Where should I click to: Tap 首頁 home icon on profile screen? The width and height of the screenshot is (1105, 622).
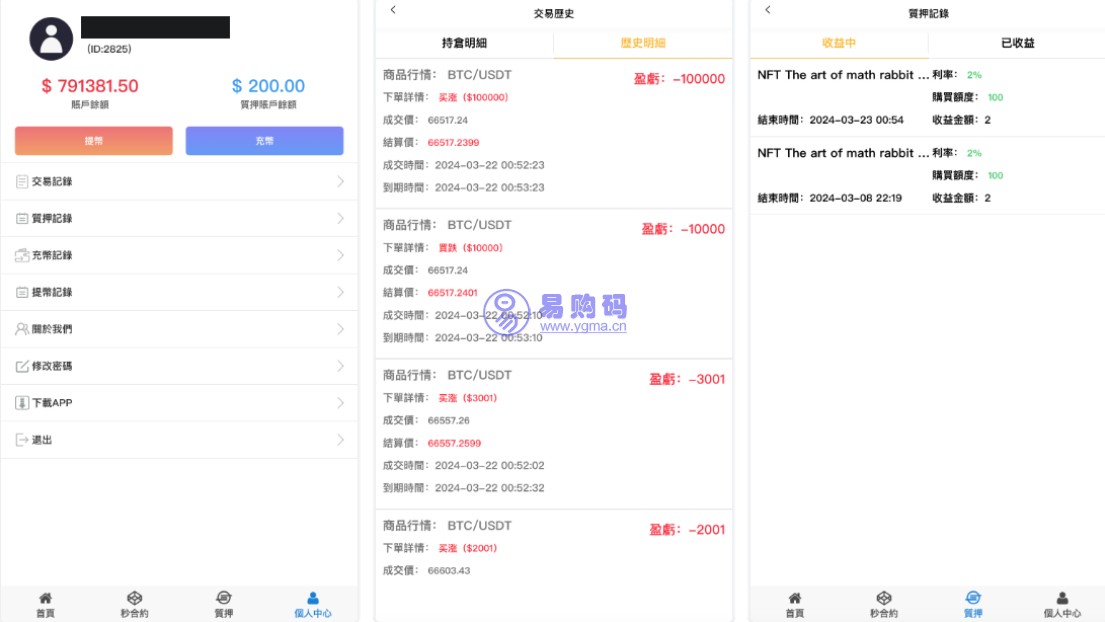tap(45, 598)
